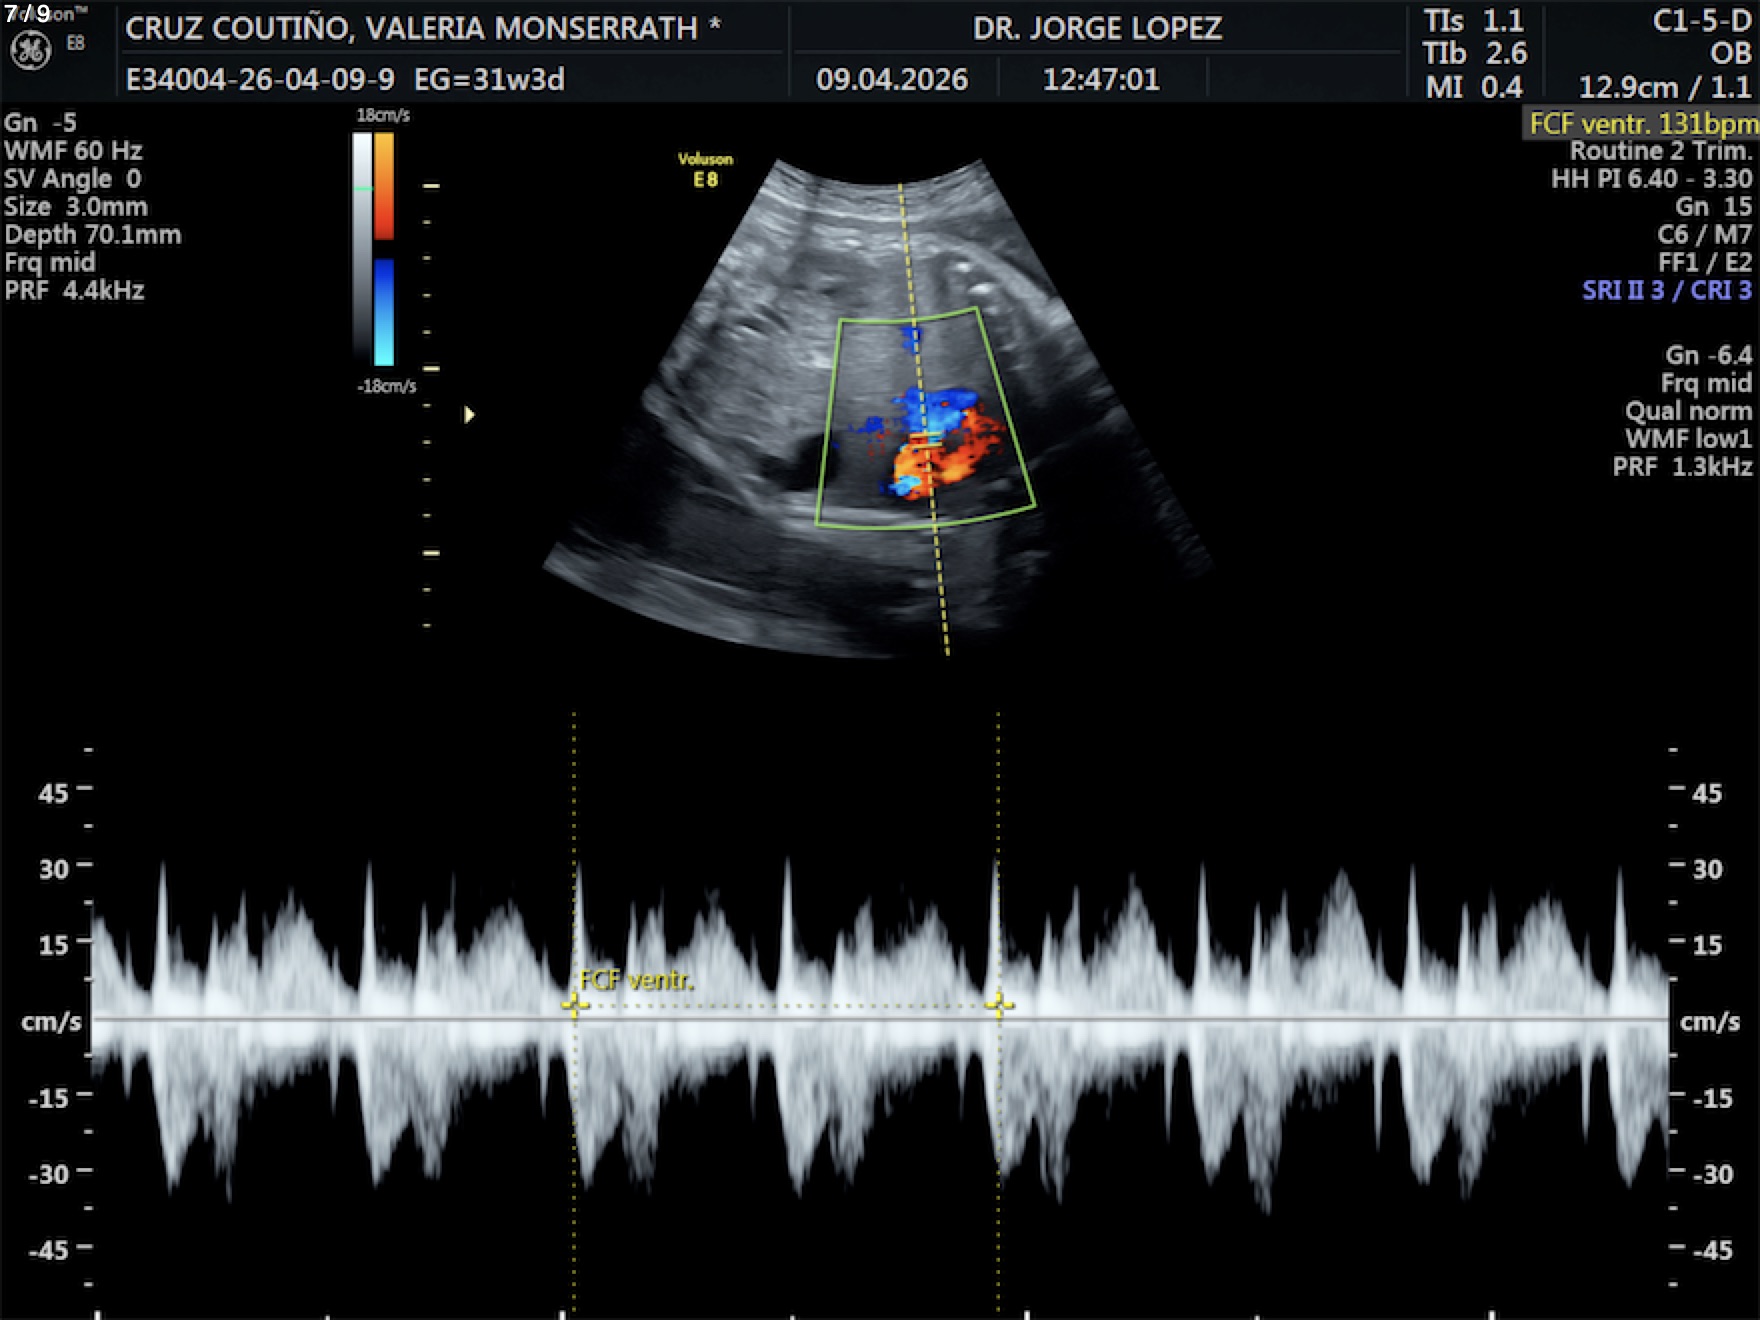This screenshot has height=1320, width=1760.
Task: Click the FCF ventr. label on the waveform
Action: (636, 980)
